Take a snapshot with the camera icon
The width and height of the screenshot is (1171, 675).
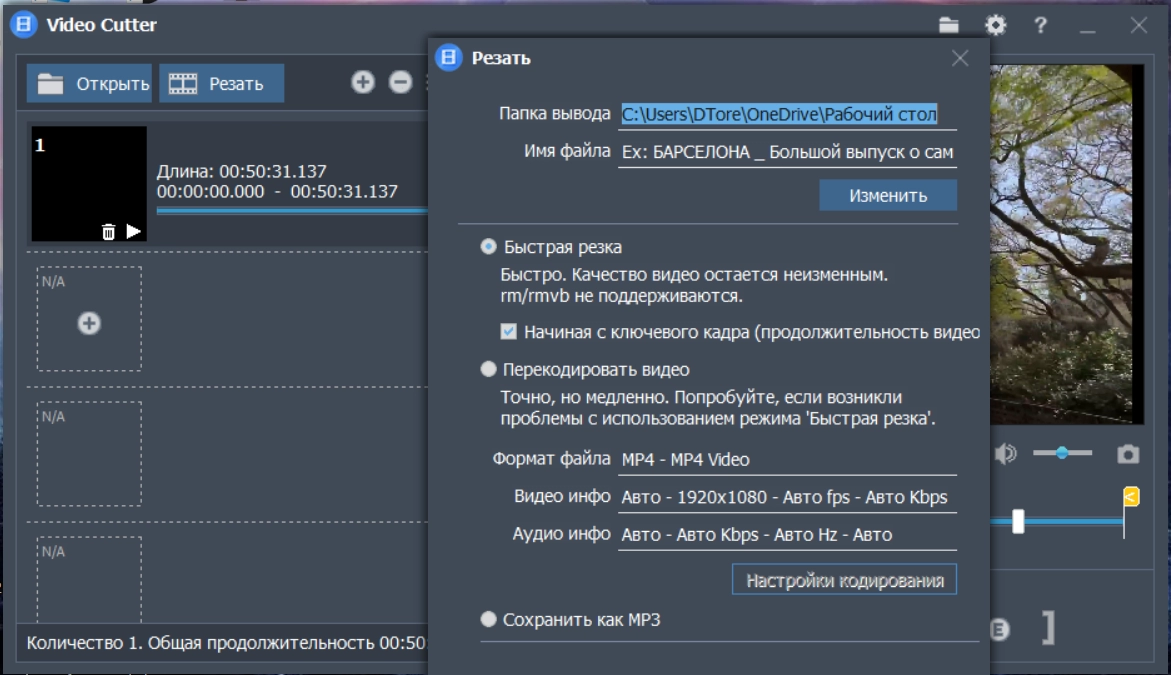click(1128, 455)
